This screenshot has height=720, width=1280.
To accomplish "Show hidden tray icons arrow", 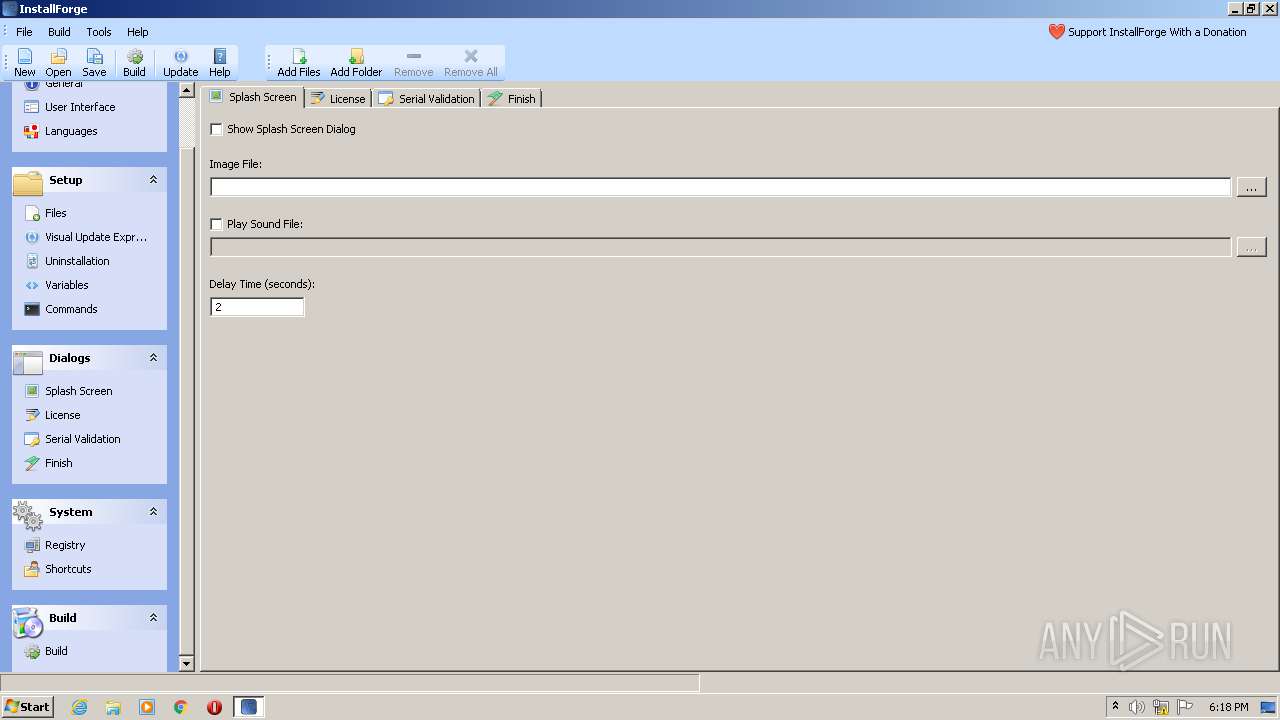I will (1115, 707).
